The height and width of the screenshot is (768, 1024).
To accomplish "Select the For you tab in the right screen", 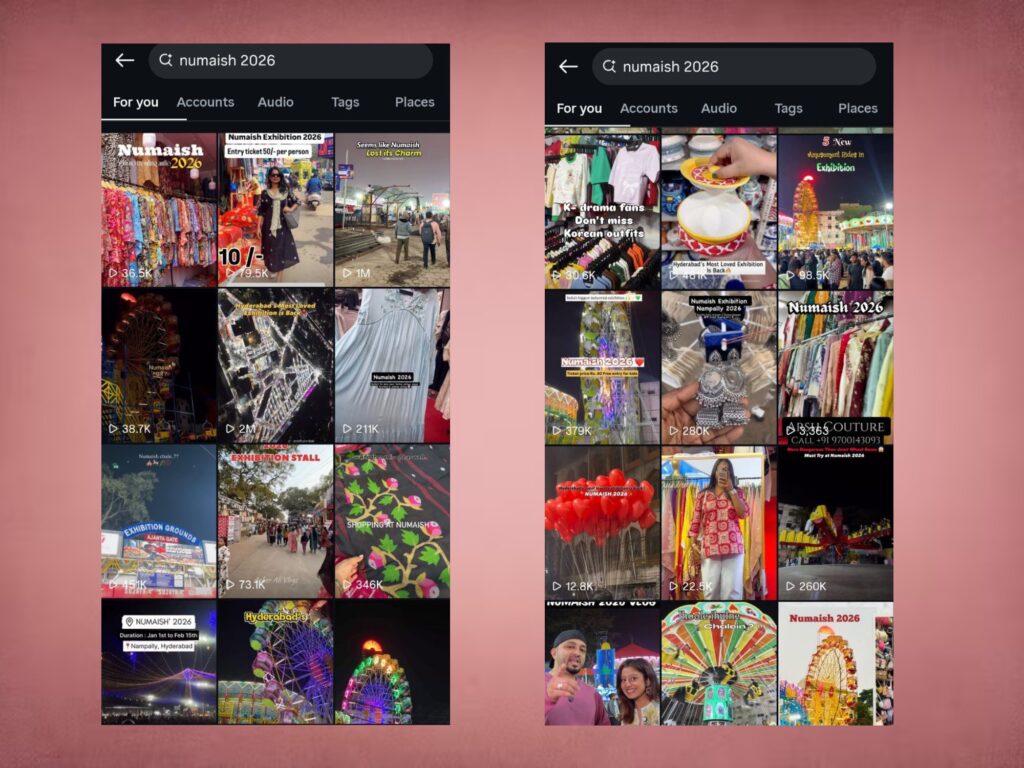I will [x=579, y=108].
